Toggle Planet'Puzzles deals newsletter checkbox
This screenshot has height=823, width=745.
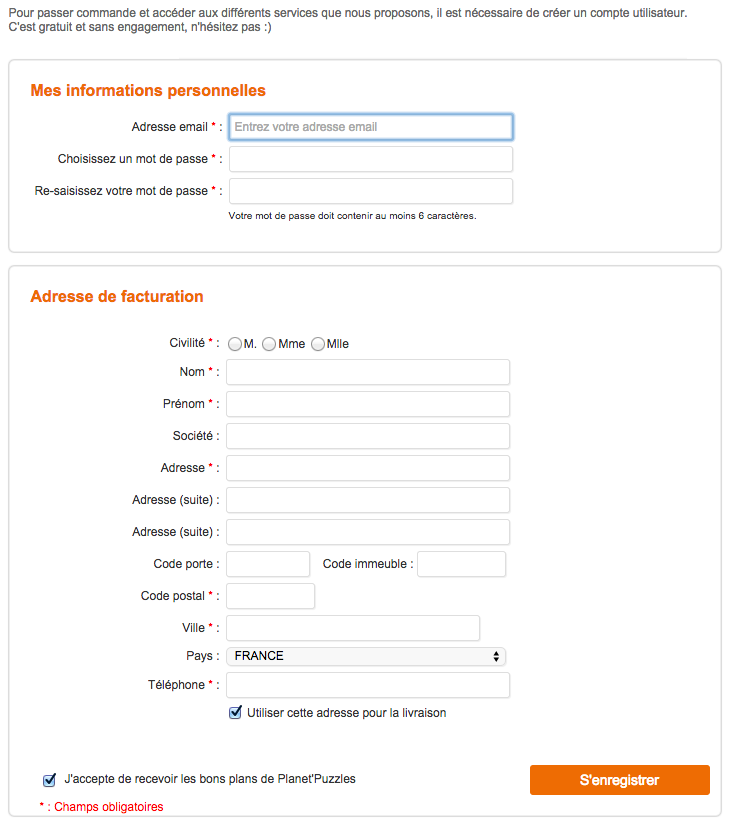pos(49,780)
